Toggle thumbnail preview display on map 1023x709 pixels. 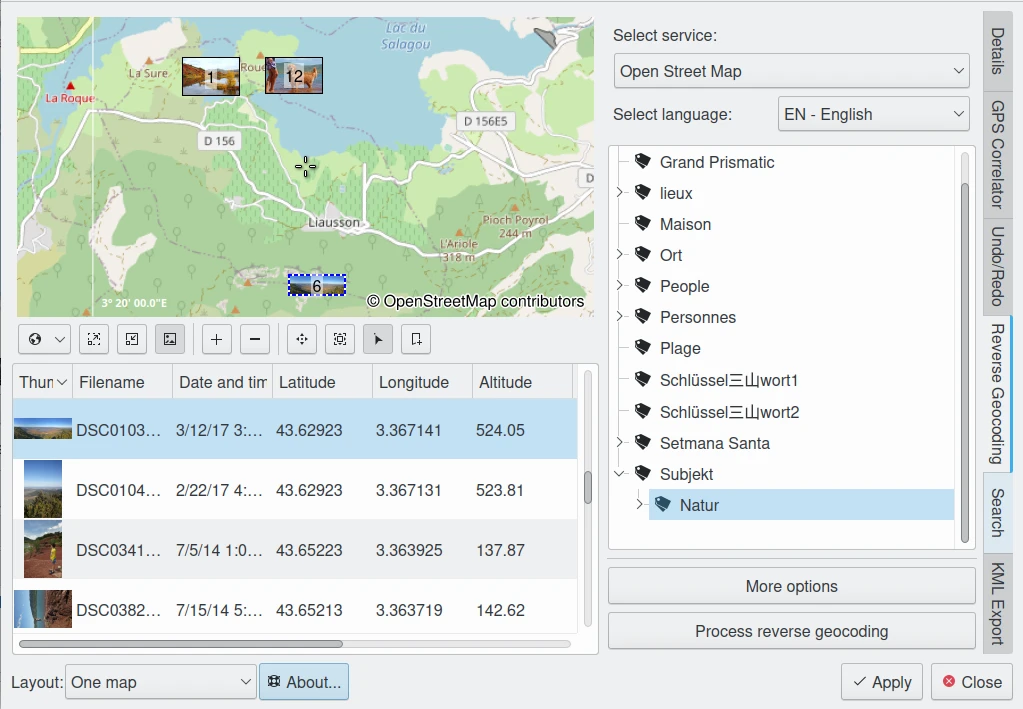coord(170,340)
